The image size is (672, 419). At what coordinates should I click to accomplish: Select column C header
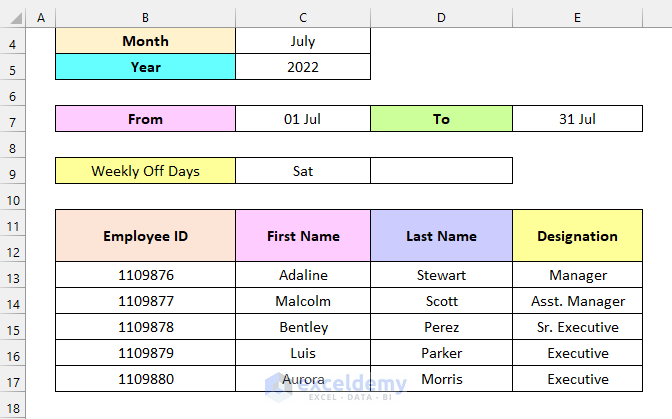tap(303, 18)
